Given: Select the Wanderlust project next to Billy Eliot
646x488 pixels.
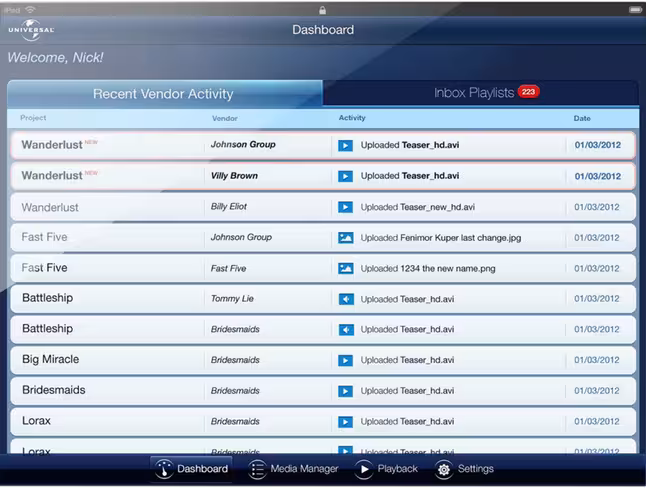Looking at the screenshot, I should tap(50, 207).
